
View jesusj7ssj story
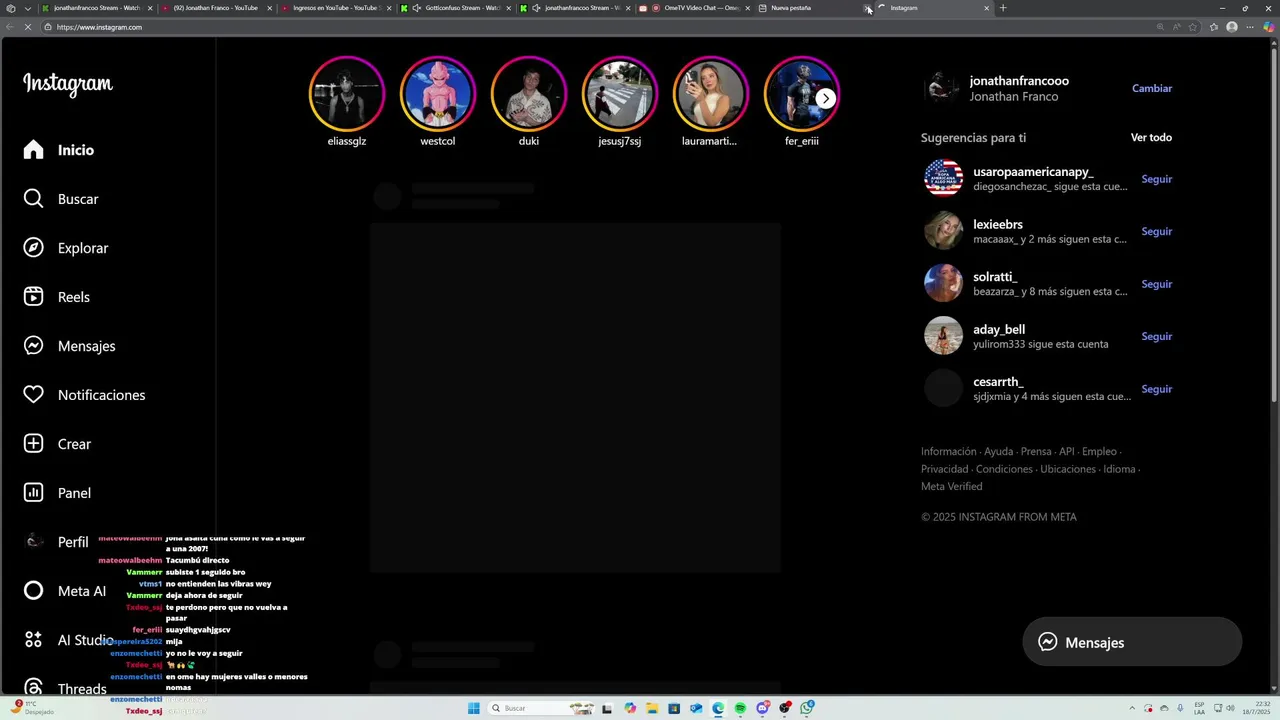620,95
